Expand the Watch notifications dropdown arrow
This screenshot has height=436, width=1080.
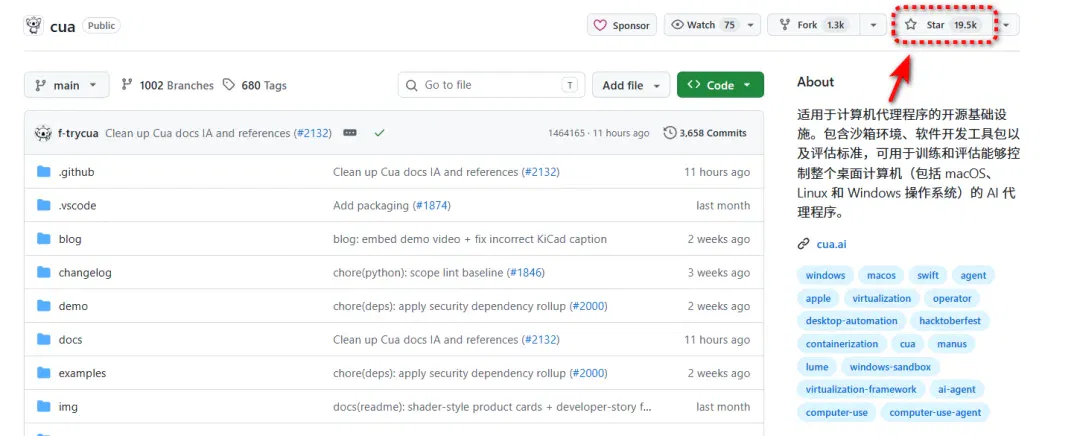(x=751, y=25)
